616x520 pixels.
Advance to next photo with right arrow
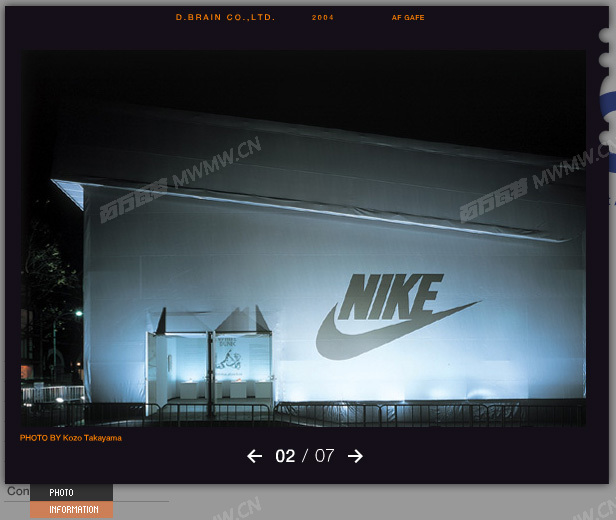pos(355,456)
